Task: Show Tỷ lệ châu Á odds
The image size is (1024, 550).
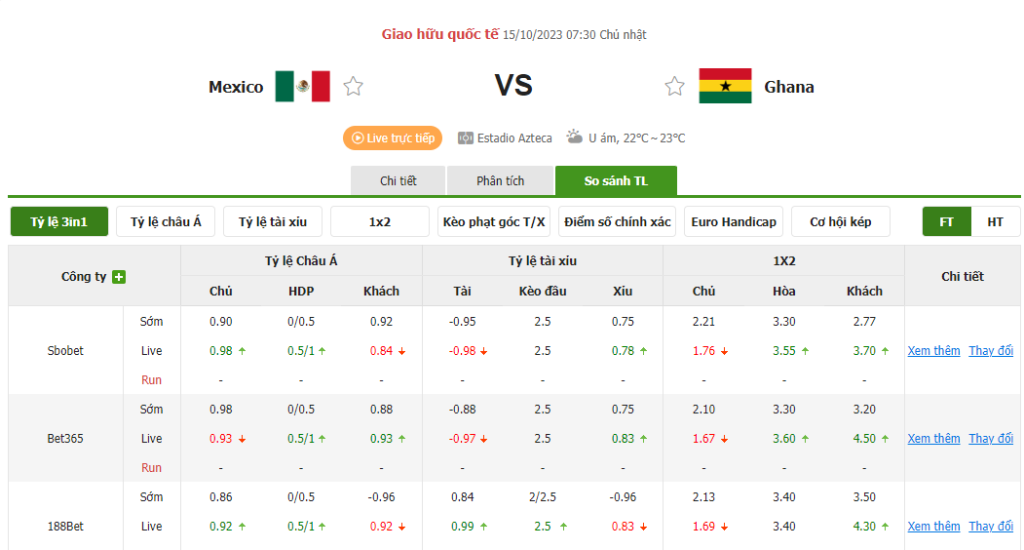Action: tap(165, 221)
